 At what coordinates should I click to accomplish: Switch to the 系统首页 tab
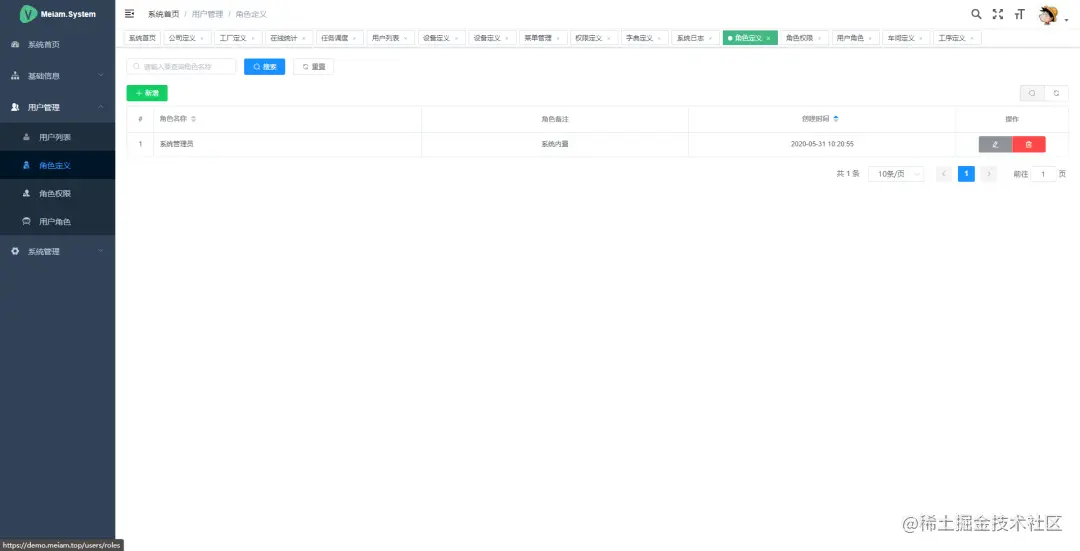tap(143, 38)
